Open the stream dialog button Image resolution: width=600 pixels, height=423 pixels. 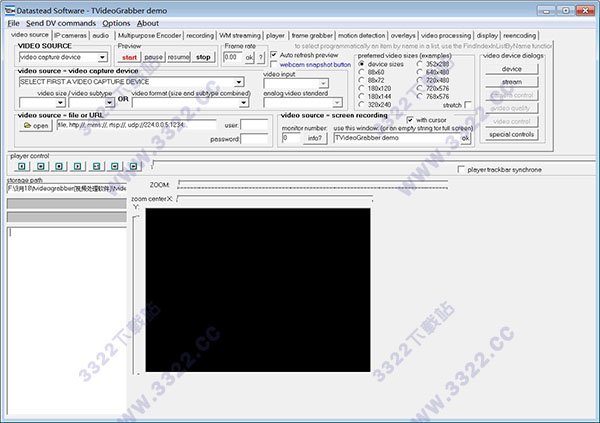point(512,82)
